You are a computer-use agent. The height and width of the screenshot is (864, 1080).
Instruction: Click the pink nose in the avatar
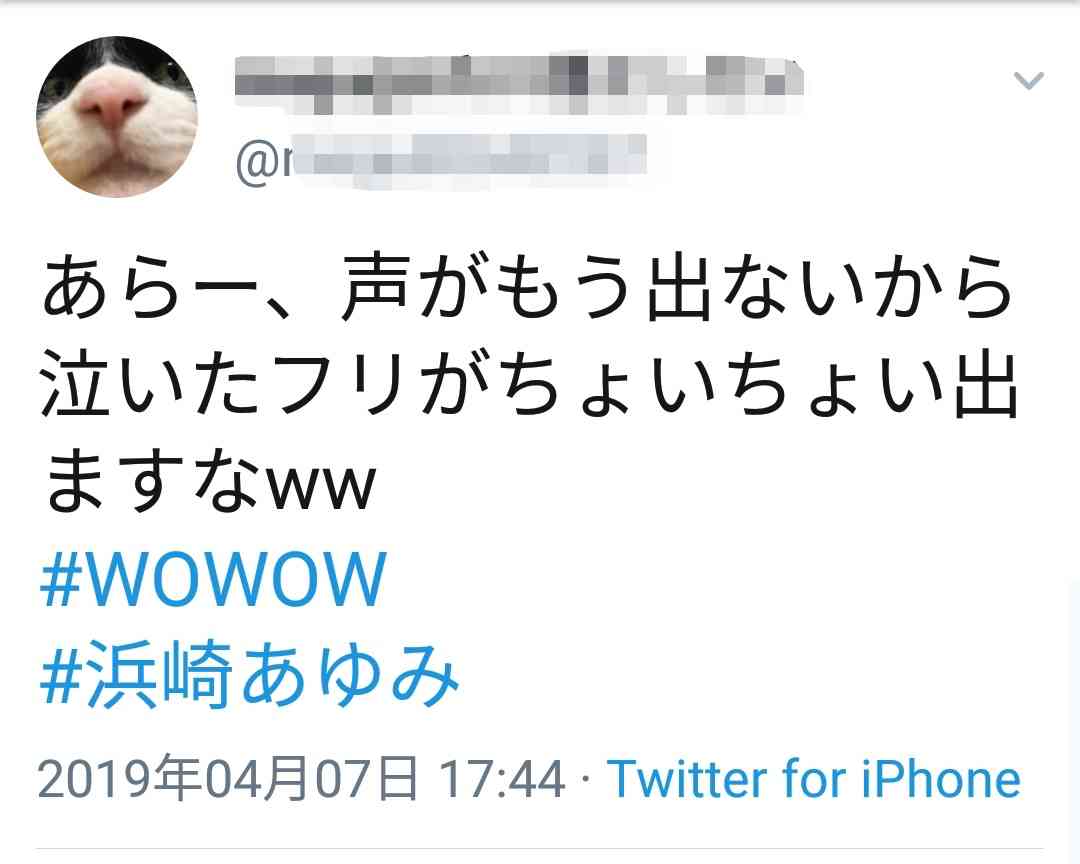pos(111,102)
